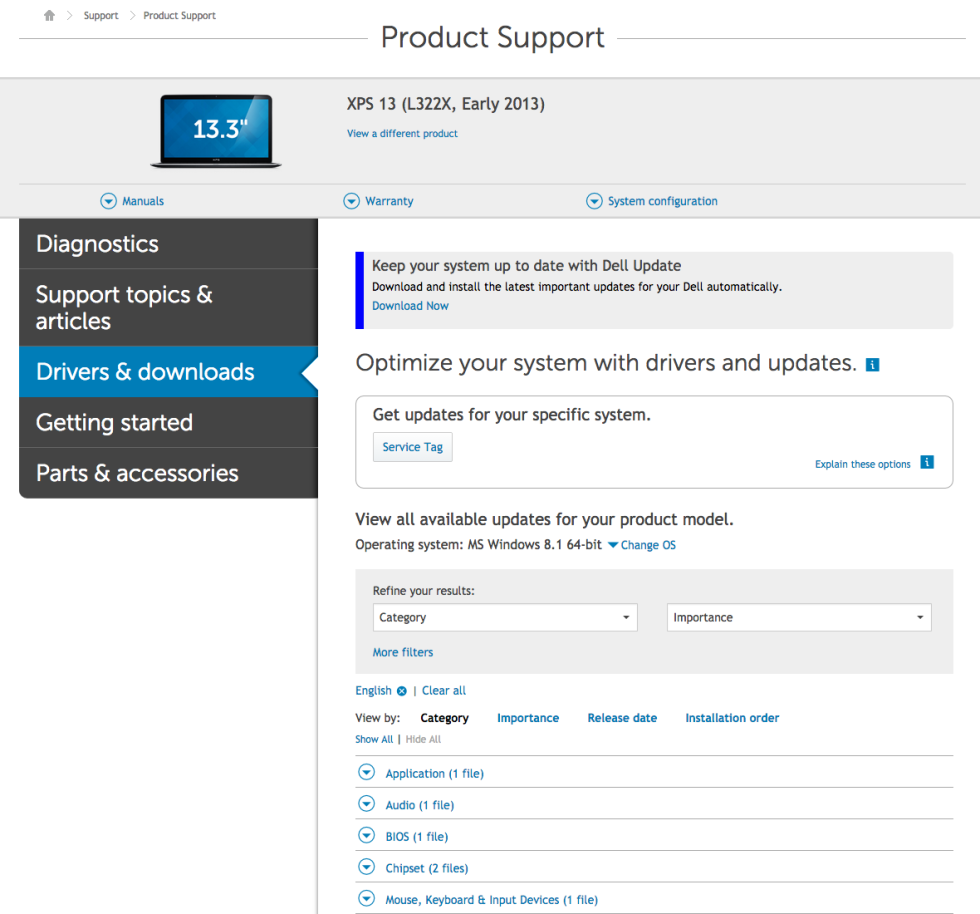Click the home icon in breadcrumb
Viewport: 980px width, 914px height.
tap(49, 15)
